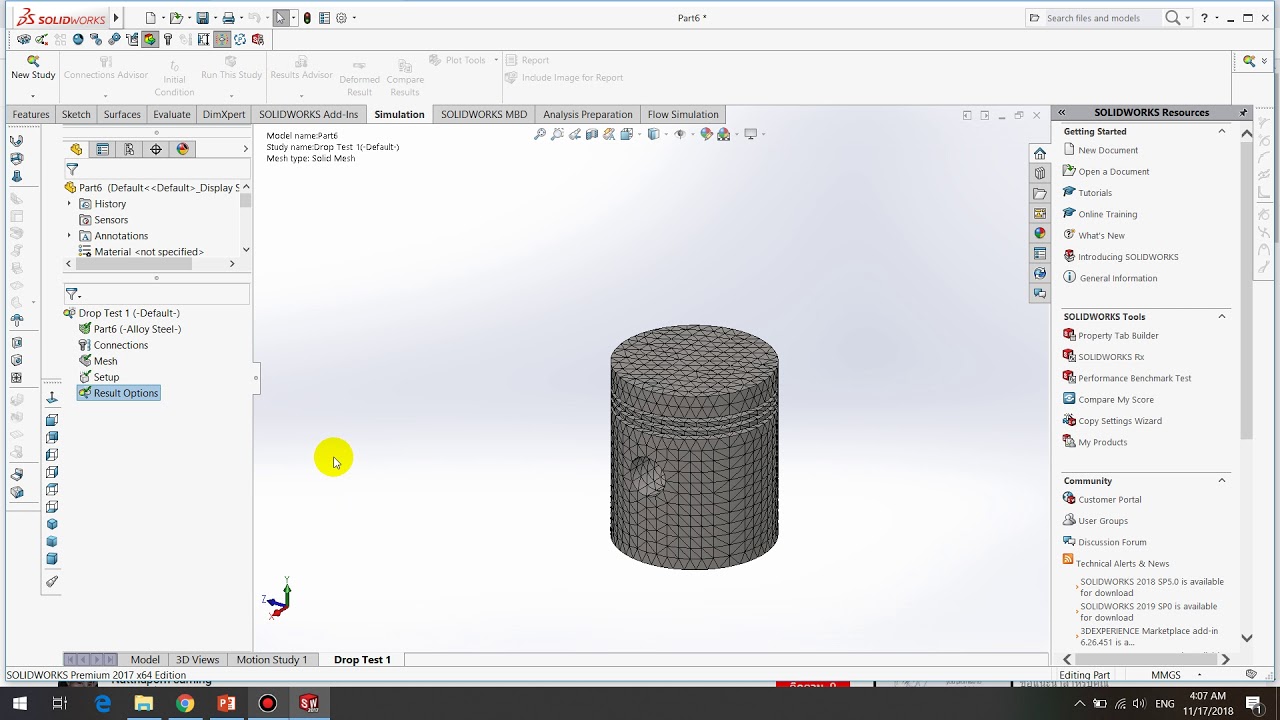Select Part6 (-Alloy Steel-) in study tree
Viewport: 1280px width, 720px height.
pyautogui.click(x=137, y=329)
